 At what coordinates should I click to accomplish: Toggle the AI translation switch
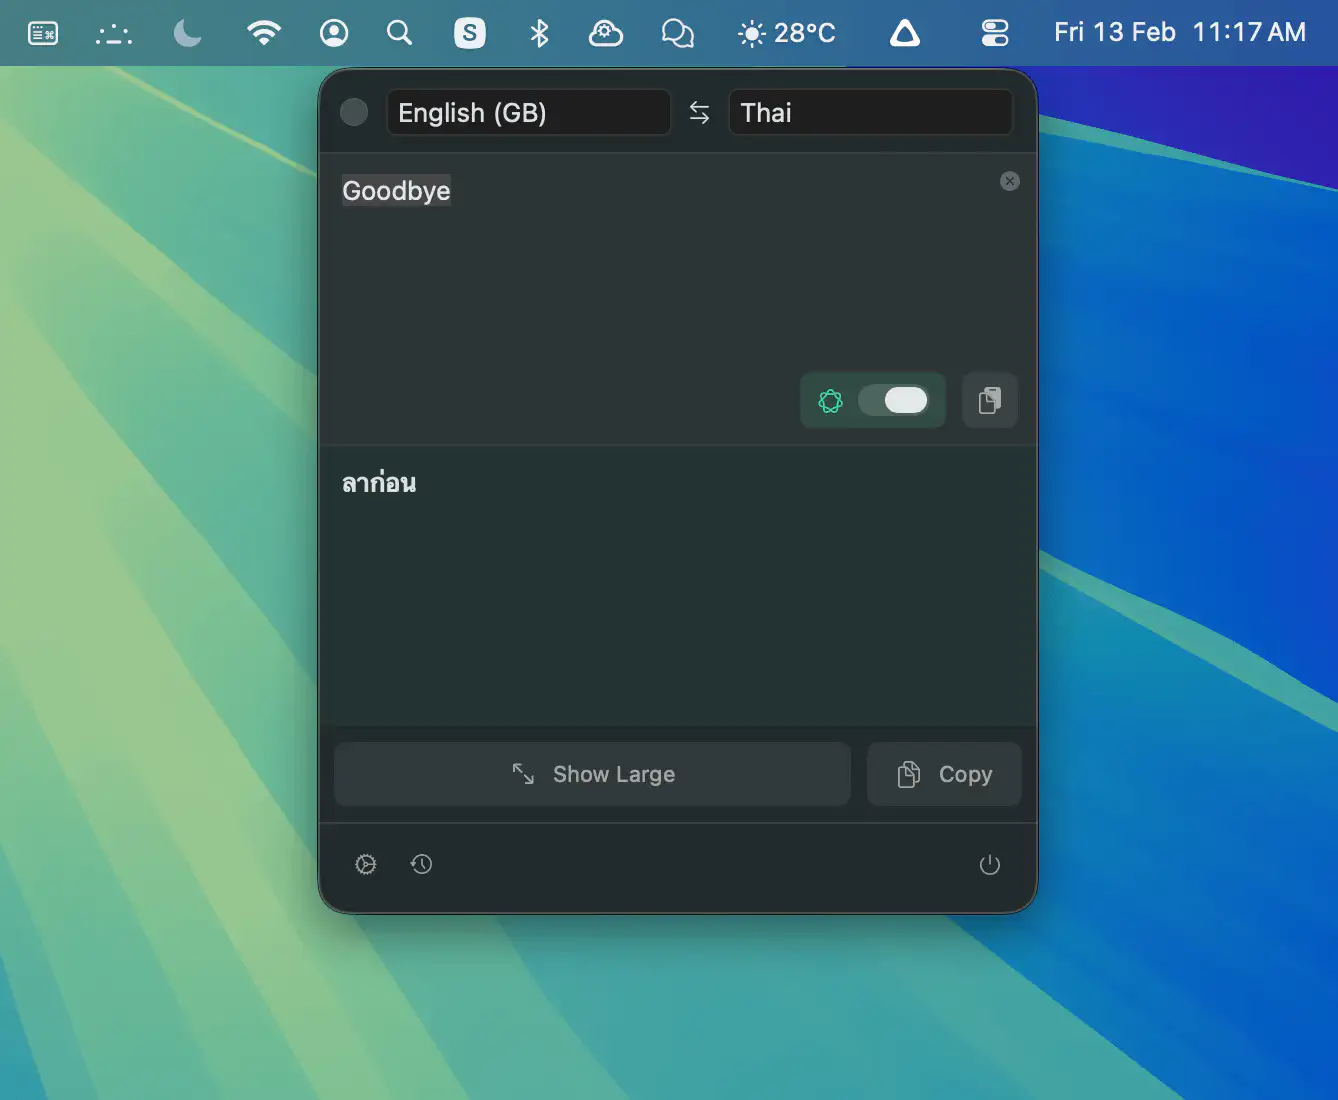tap(893, 401)
